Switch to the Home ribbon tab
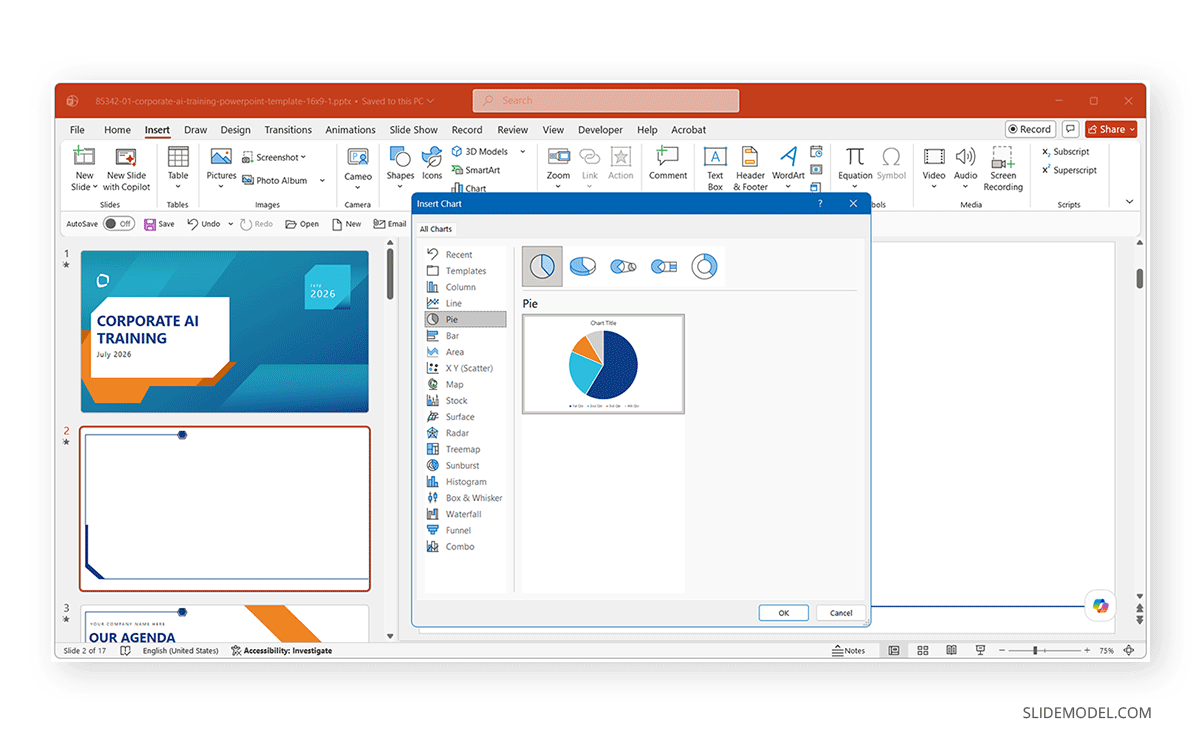 tap(117, 130)
